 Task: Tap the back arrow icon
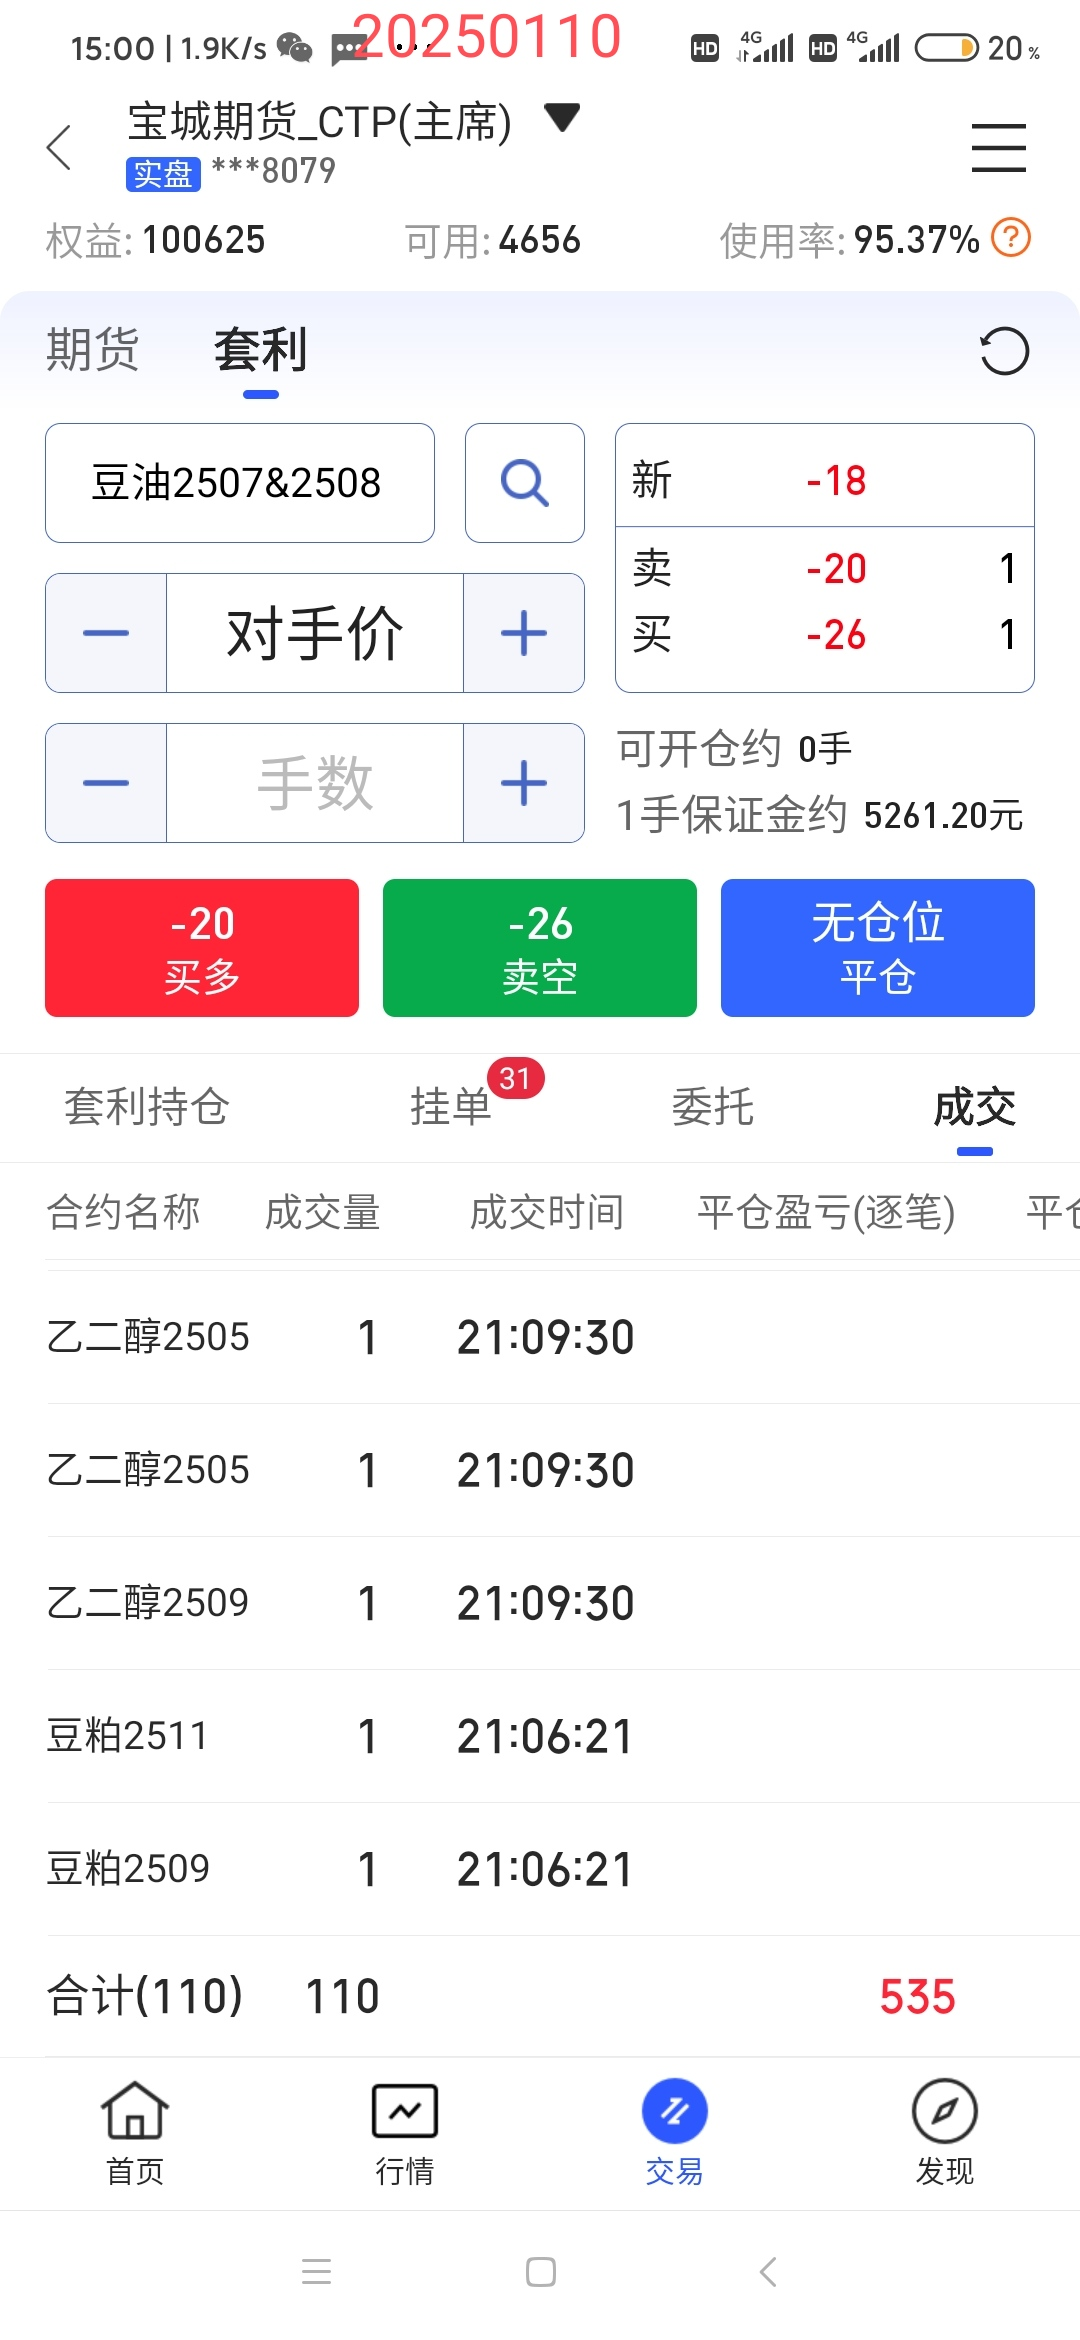point(60,148)
